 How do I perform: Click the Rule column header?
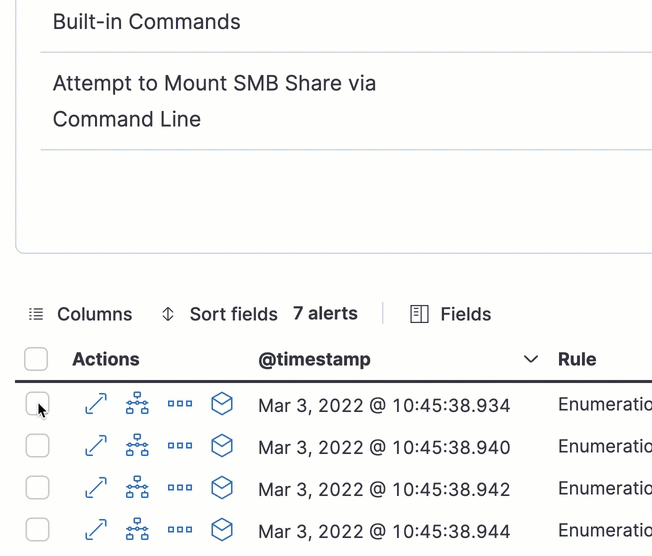pyautogui.click(x=577, y=359)
